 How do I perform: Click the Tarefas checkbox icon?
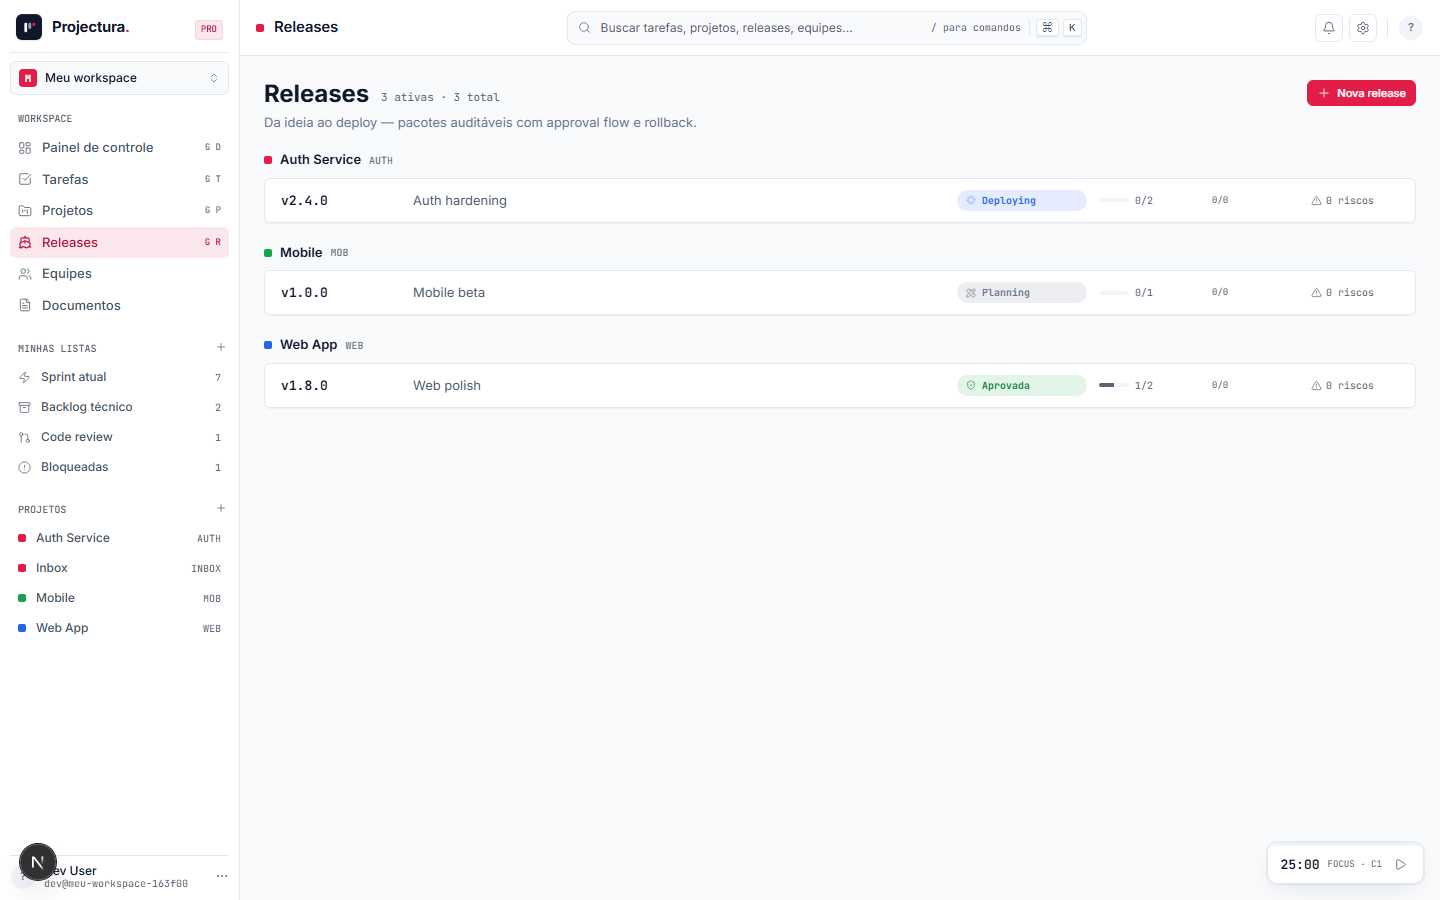(25, 179)
